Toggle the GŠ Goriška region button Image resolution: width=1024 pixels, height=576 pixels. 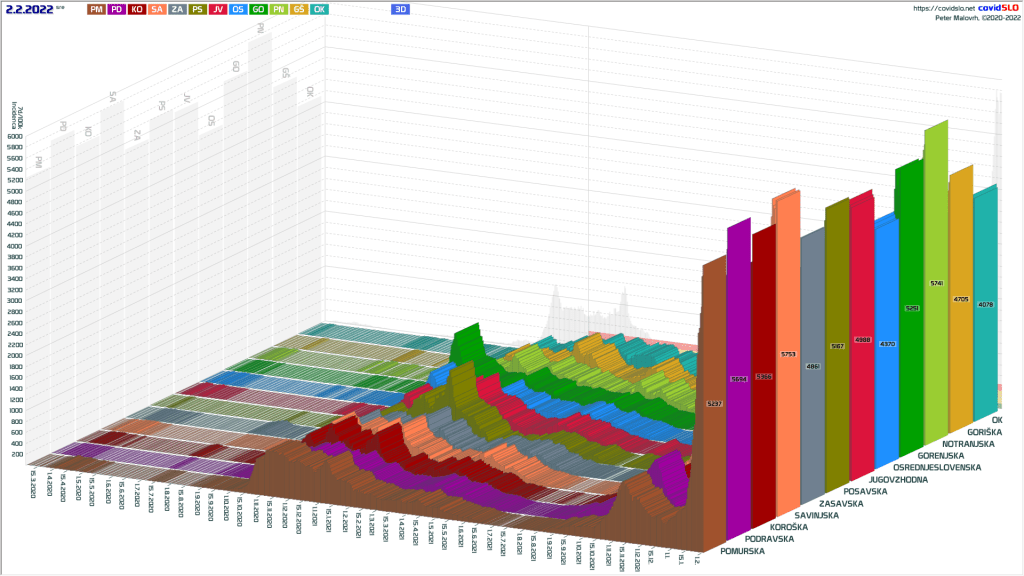tap(298, 9)
